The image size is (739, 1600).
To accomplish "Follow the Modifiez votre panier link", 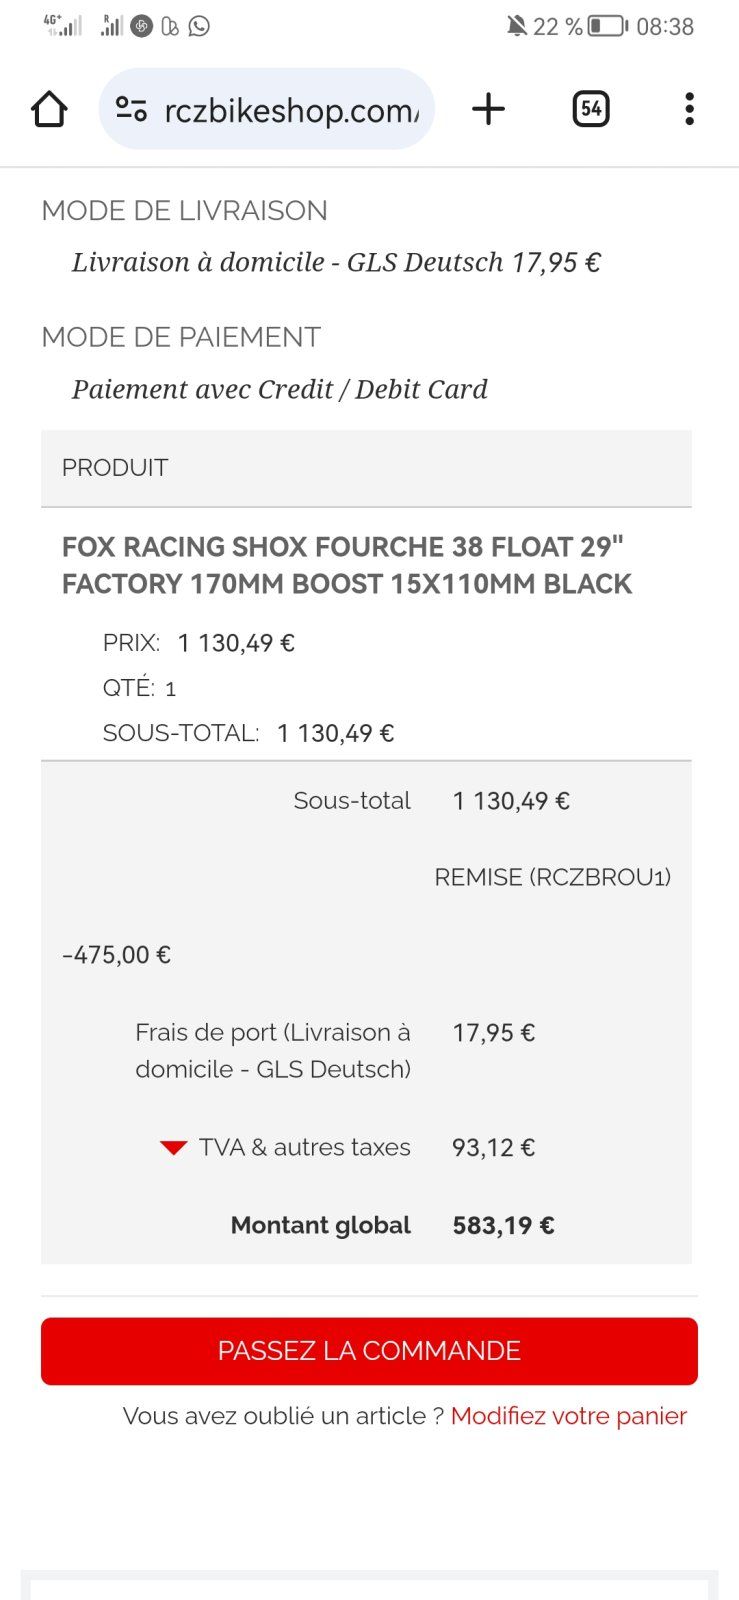I will tap(569, 1416).
